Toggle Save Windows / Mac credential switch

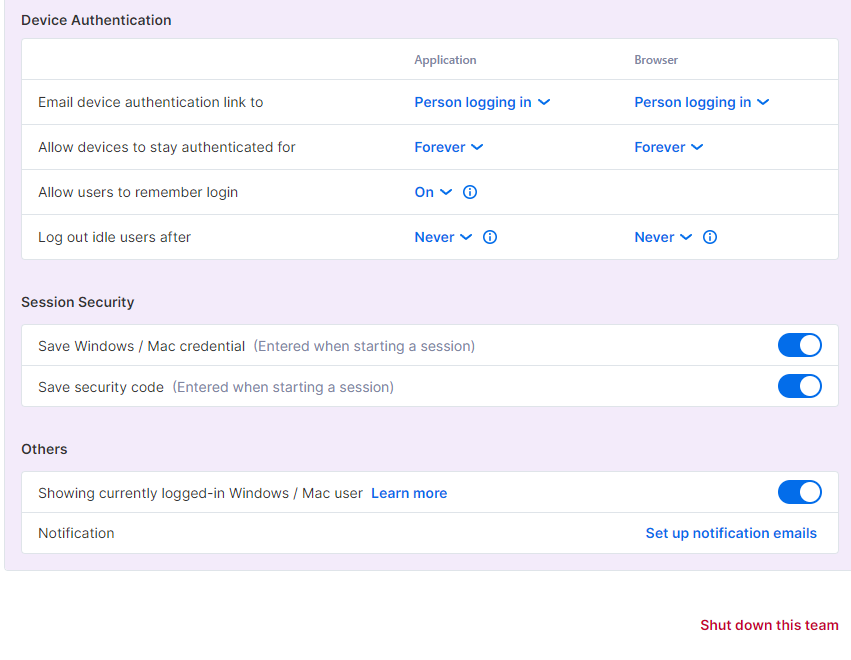point(799,345)
